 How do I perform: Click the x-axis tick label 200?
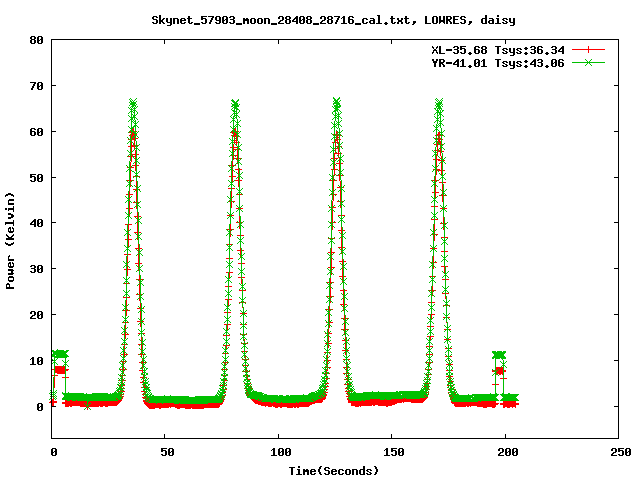(x=507, y=452)
